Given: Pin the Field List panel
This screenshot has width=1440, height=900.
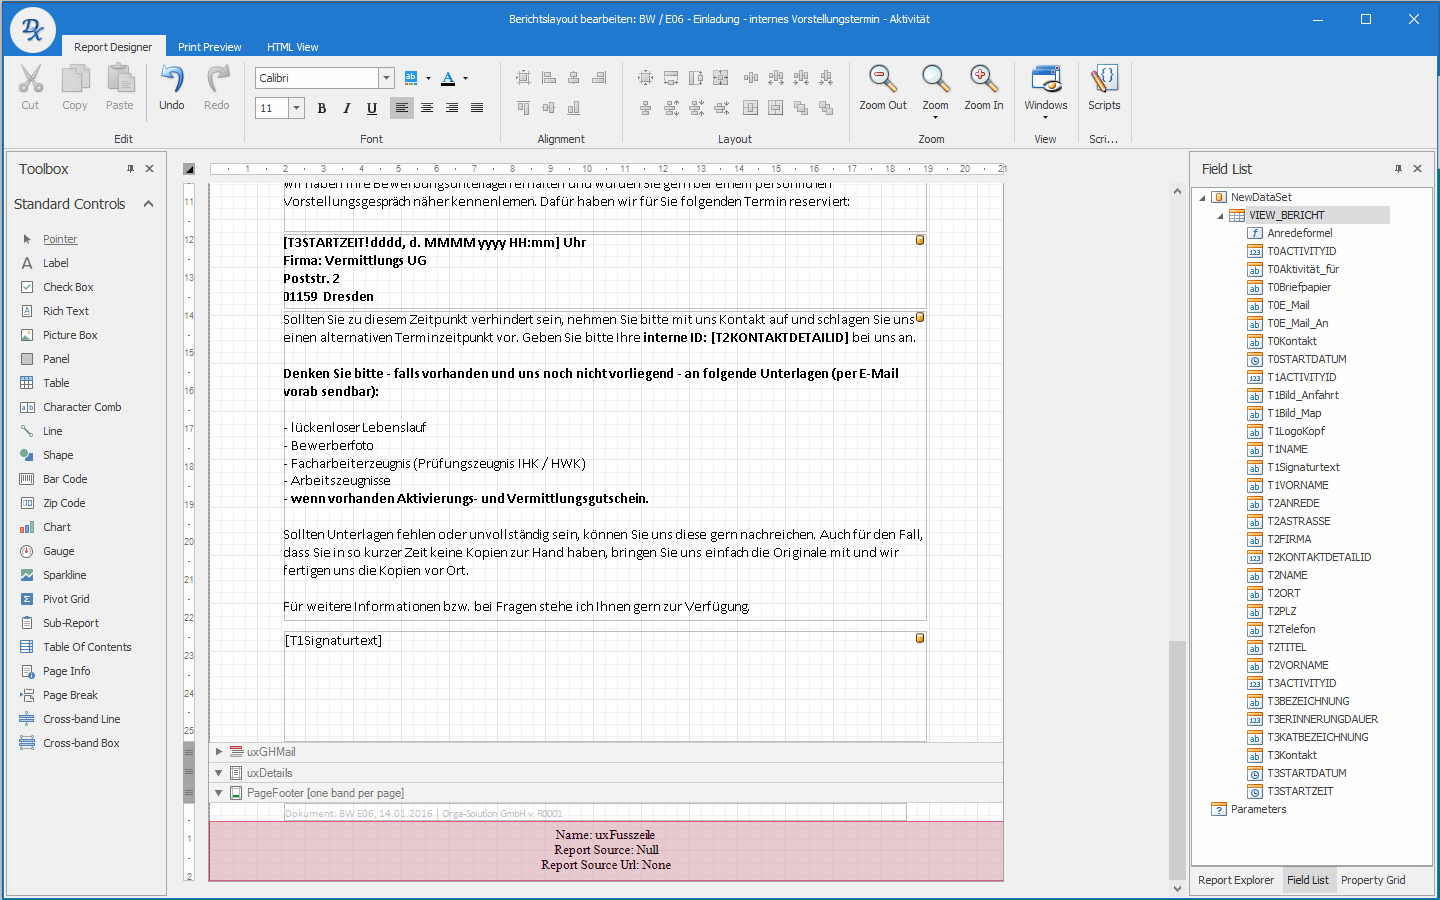Looking at the screenshot, I should pyautogui.click(x=1398, y=169).
